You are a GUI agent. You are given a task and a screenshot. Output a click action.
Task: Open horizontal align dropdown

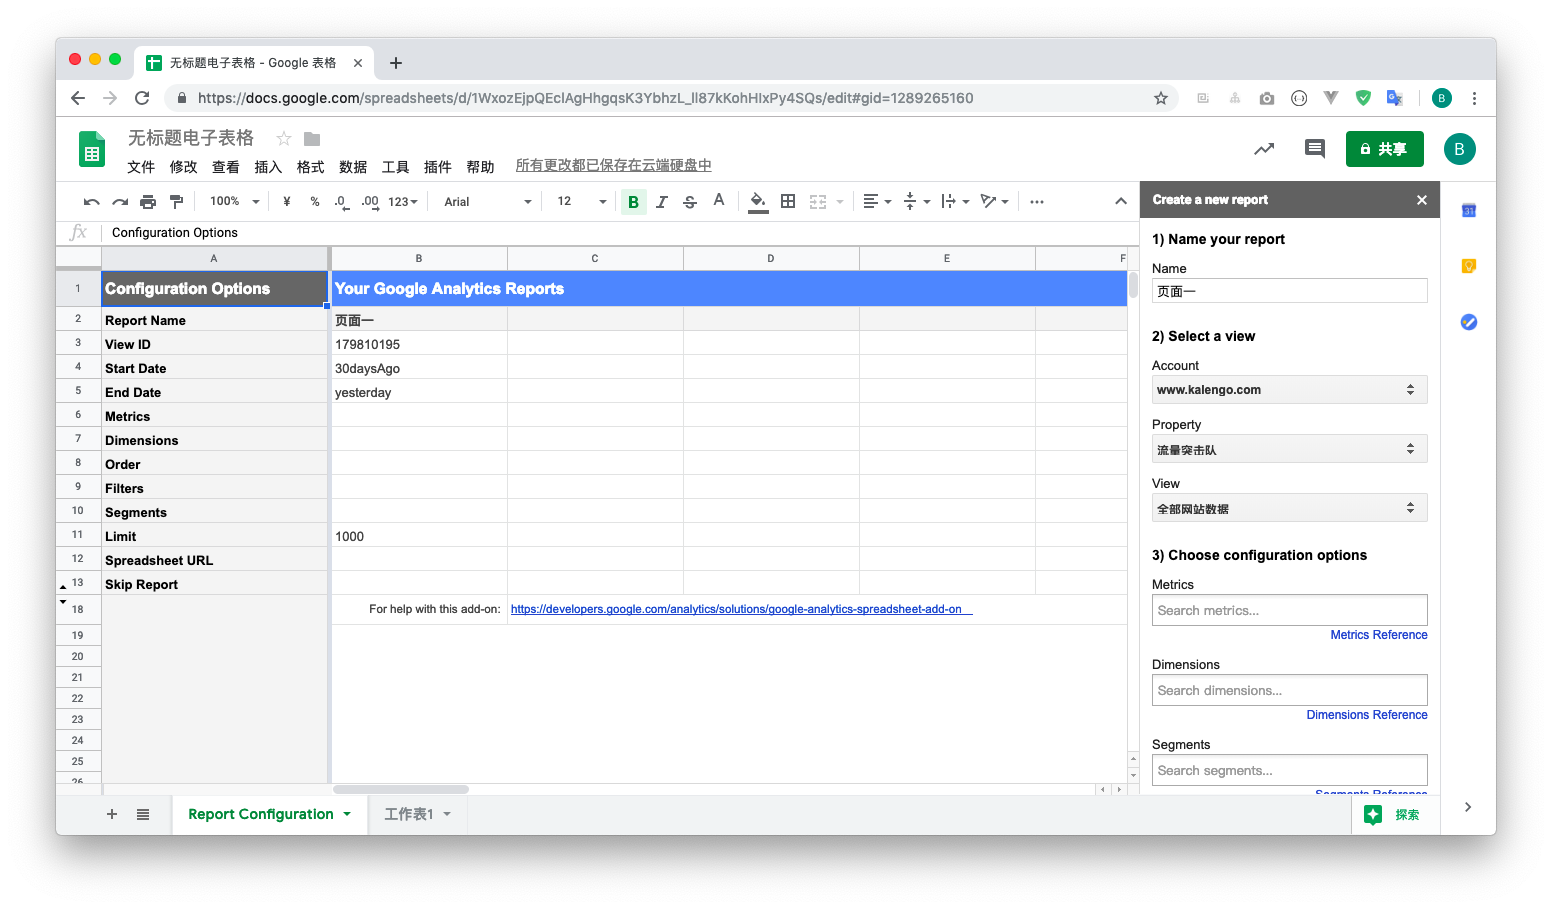point(877,202)
